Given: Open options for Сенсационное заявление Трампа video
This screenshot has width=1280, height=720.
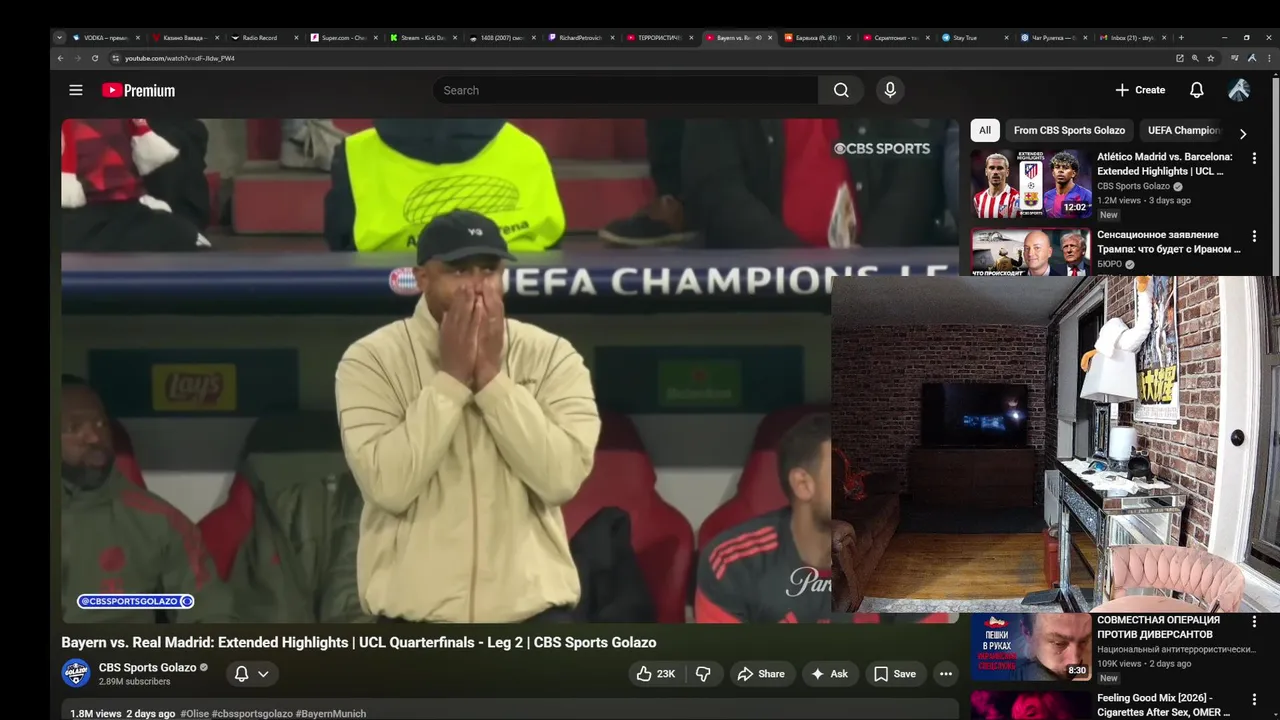Looking at the screenshot, I should (1254, 236).
